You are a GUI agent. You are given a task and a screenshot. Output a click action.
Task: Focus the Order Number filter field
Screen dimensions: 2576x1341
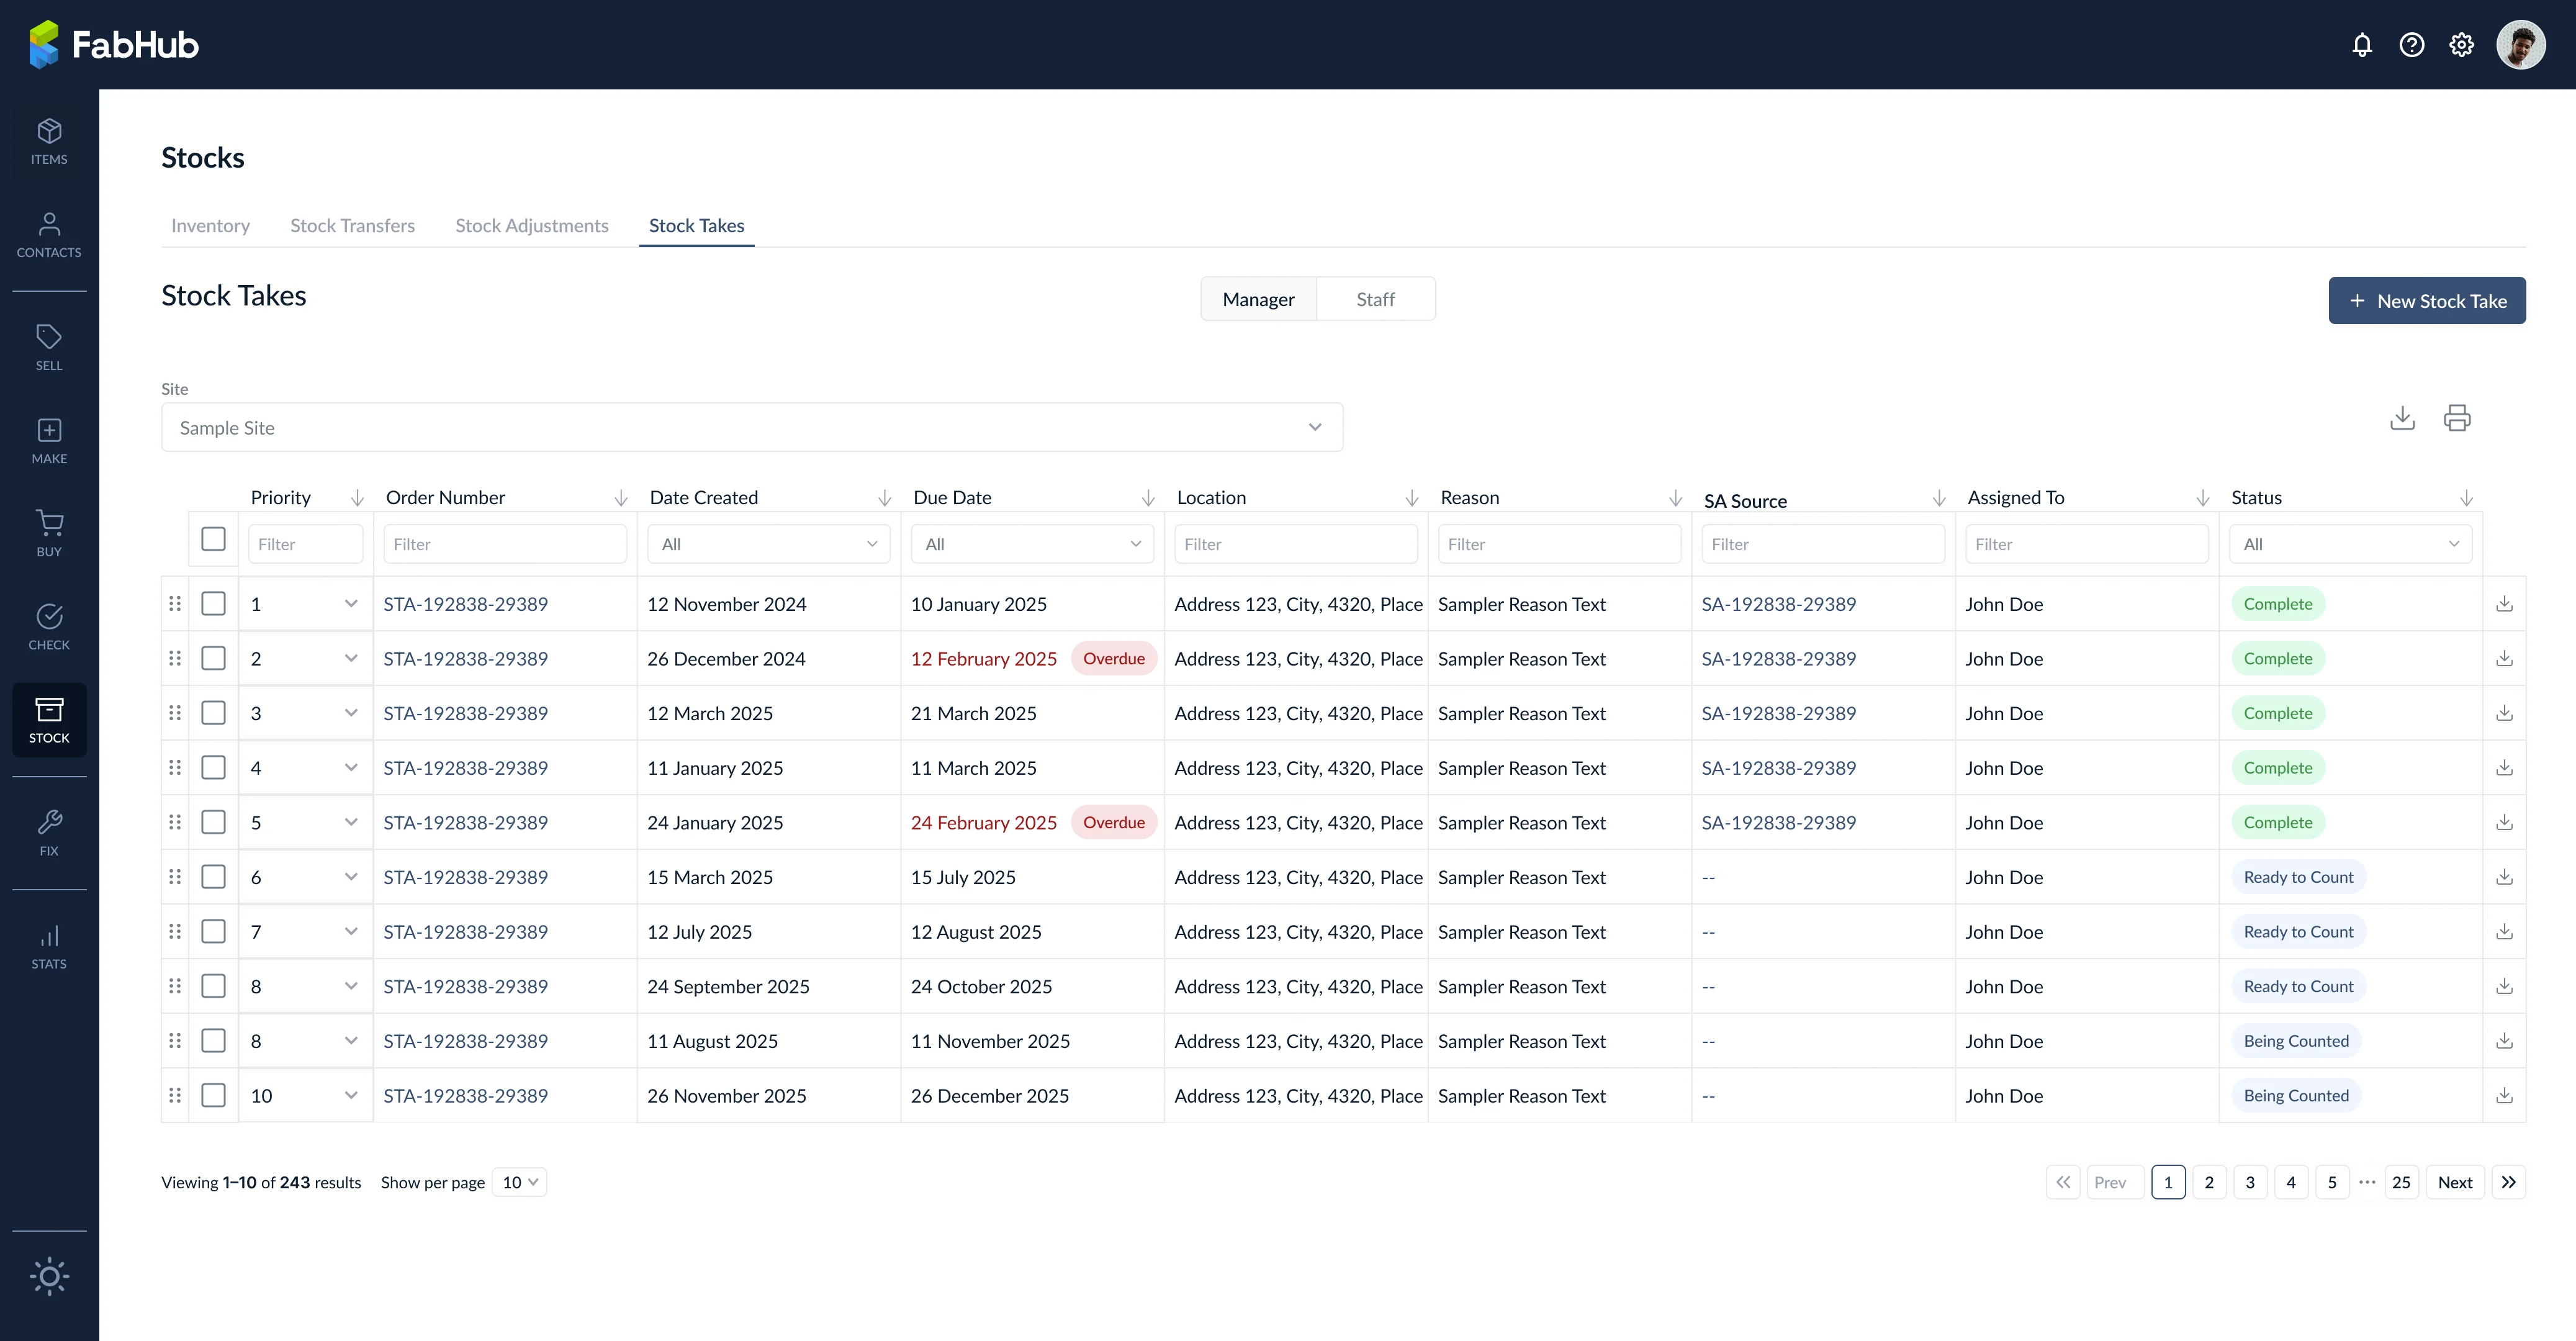(x=505, y=544)
